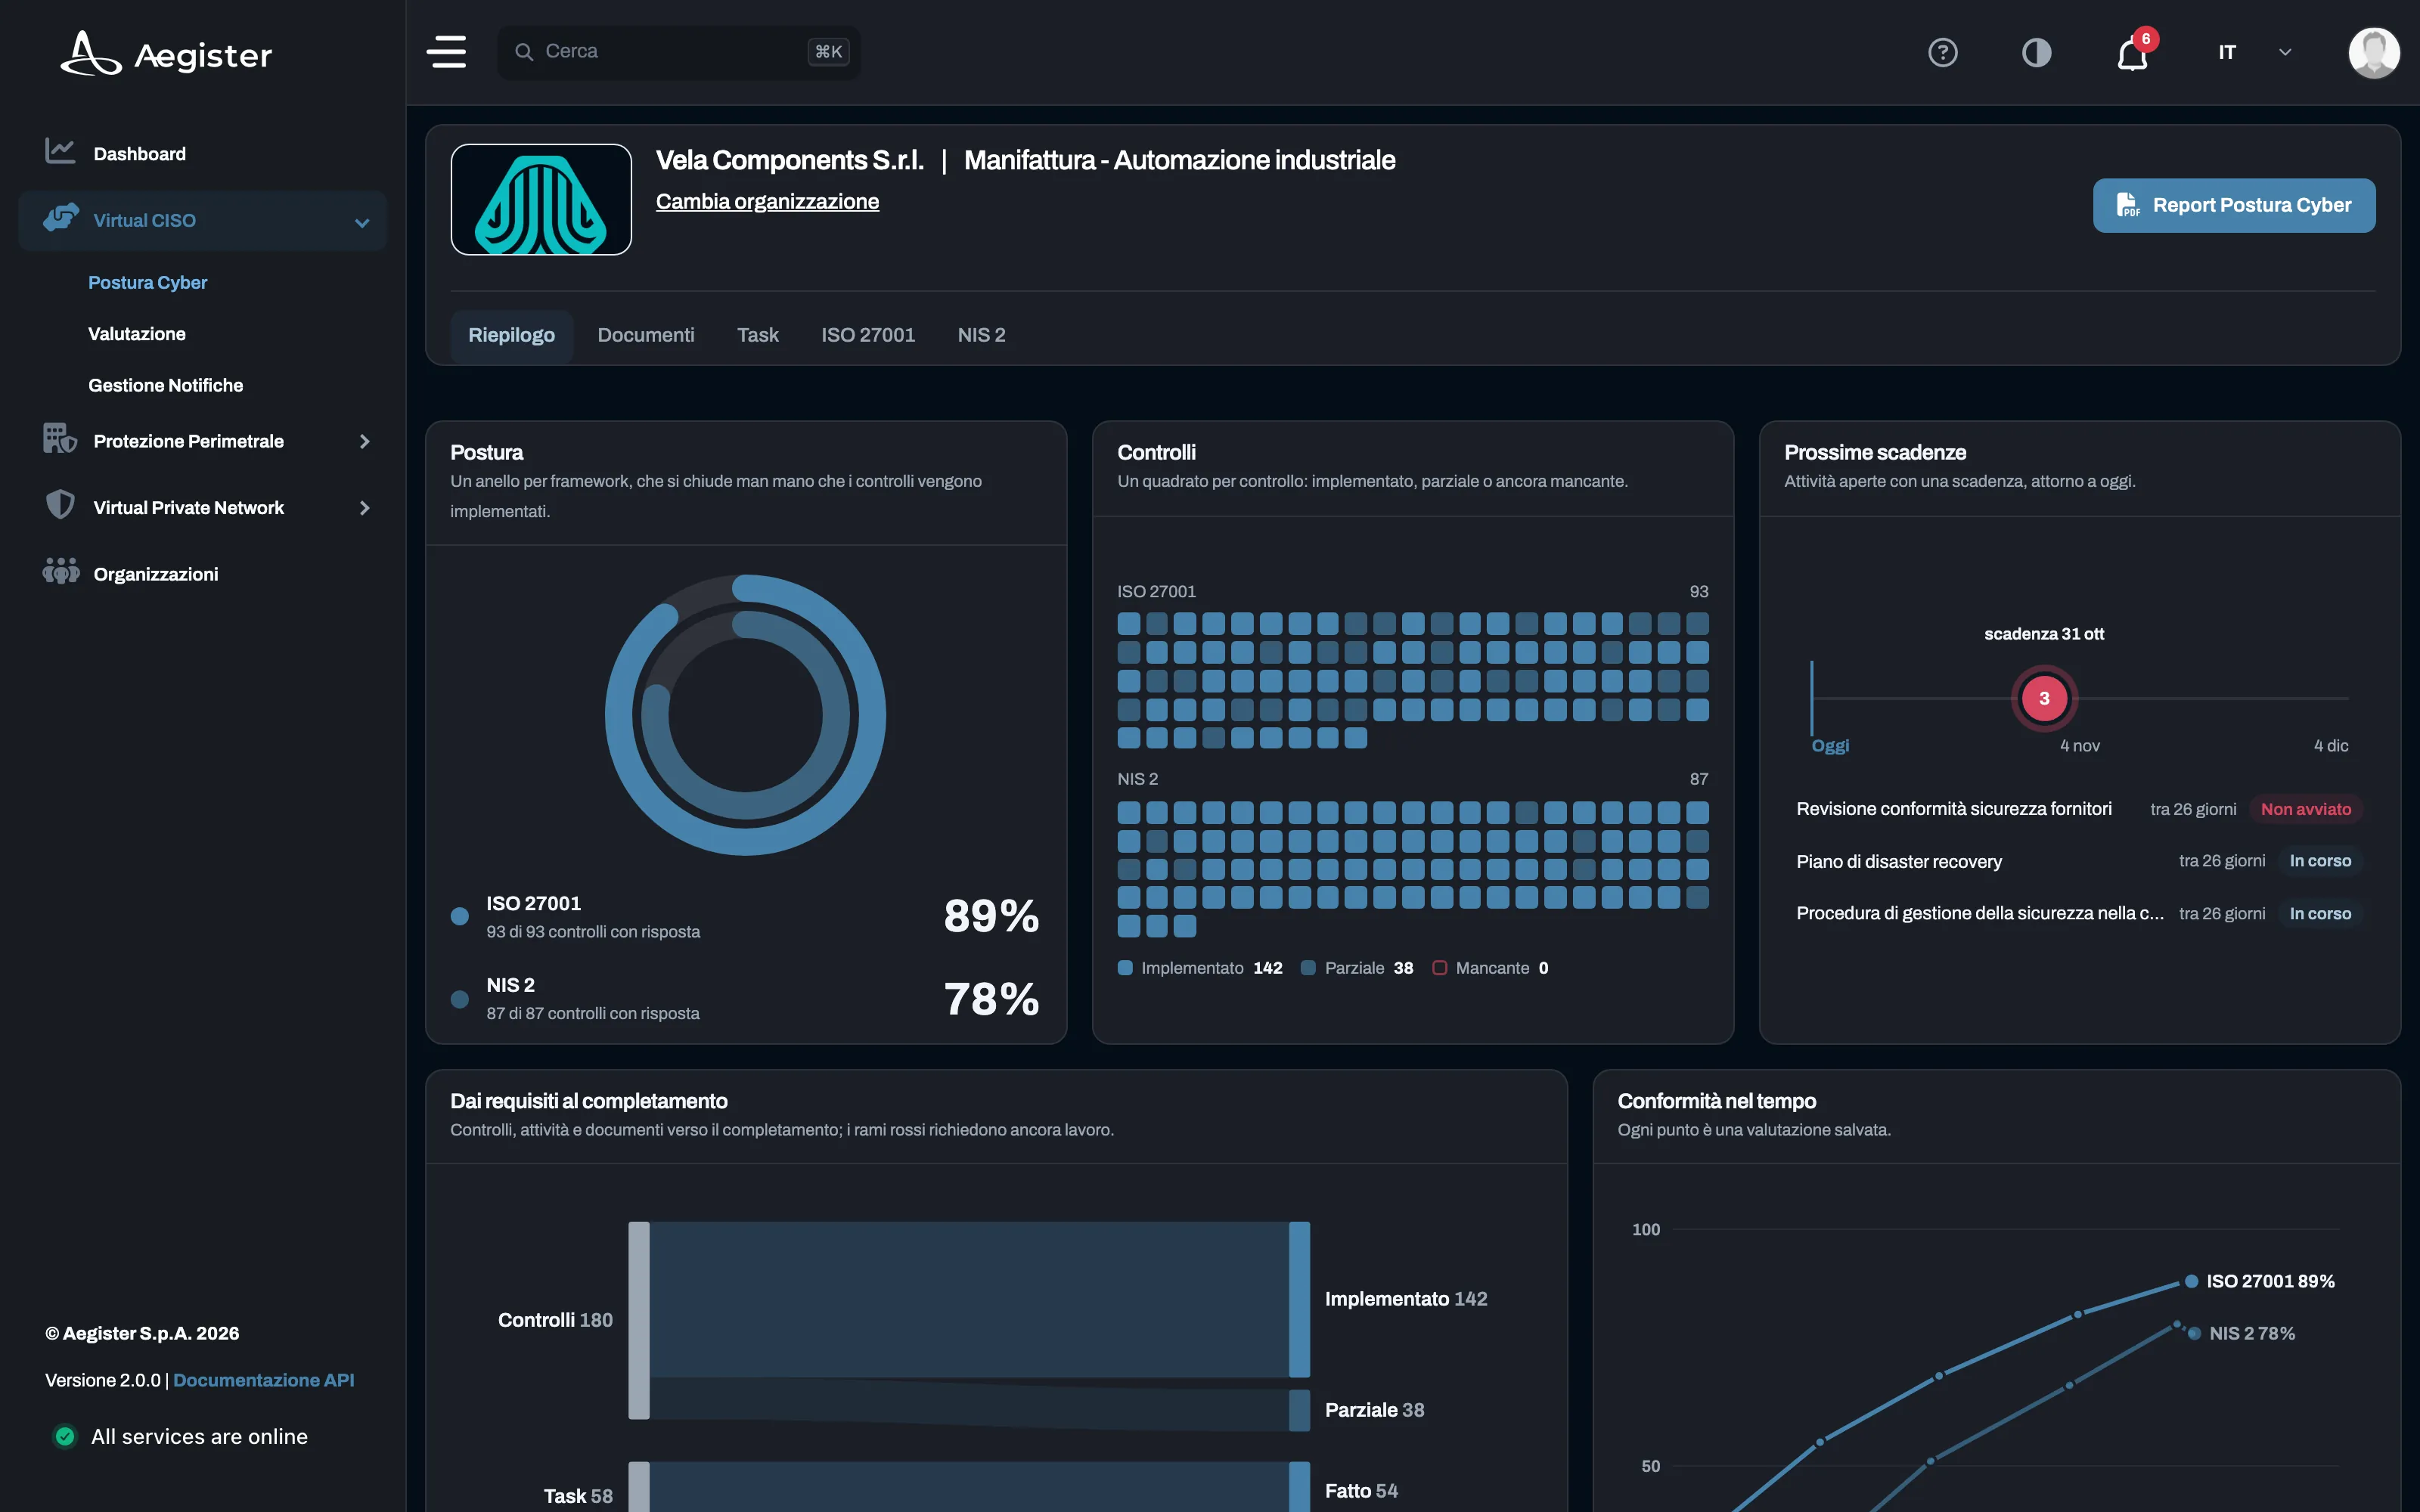Open the Documentazione API link
Screen dimensions: 2420x1512
coord(264,1380)
